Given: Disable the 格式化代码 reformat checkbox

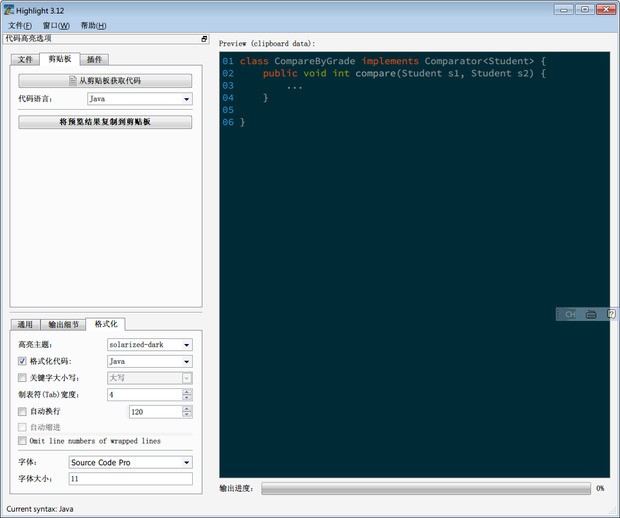Looking at the screenshot, I should pyautogui.click(x=23, y=361).
